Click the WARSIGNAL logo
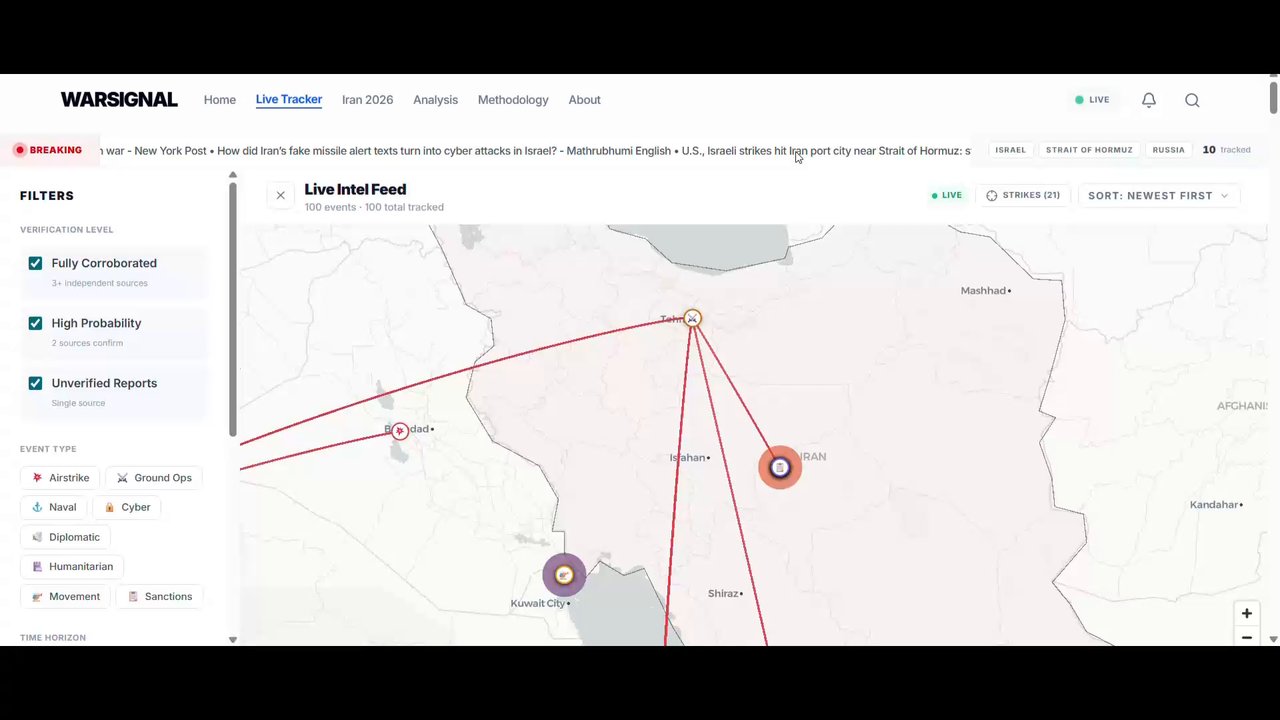The width and height of the screenshot is (1280, 720). [x=119, y=100]
